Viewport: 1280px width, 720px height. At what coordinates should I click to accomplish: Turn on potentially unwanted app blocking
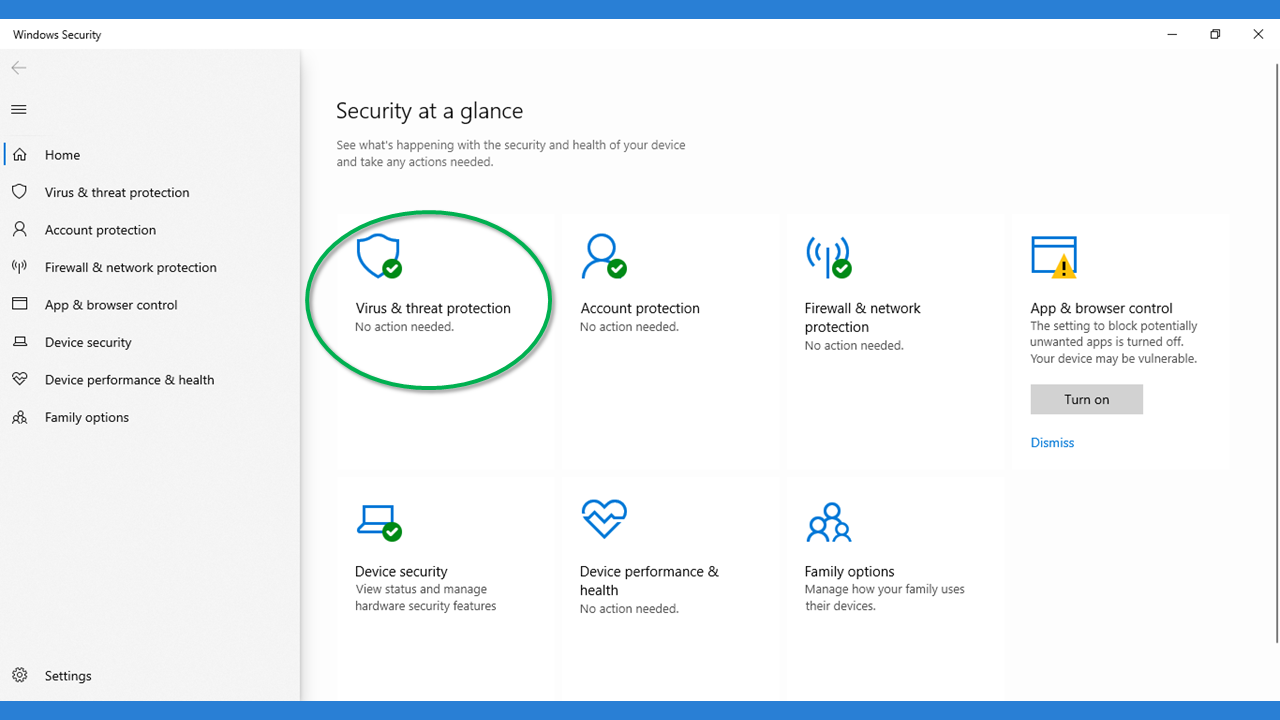click(1086, 399)
